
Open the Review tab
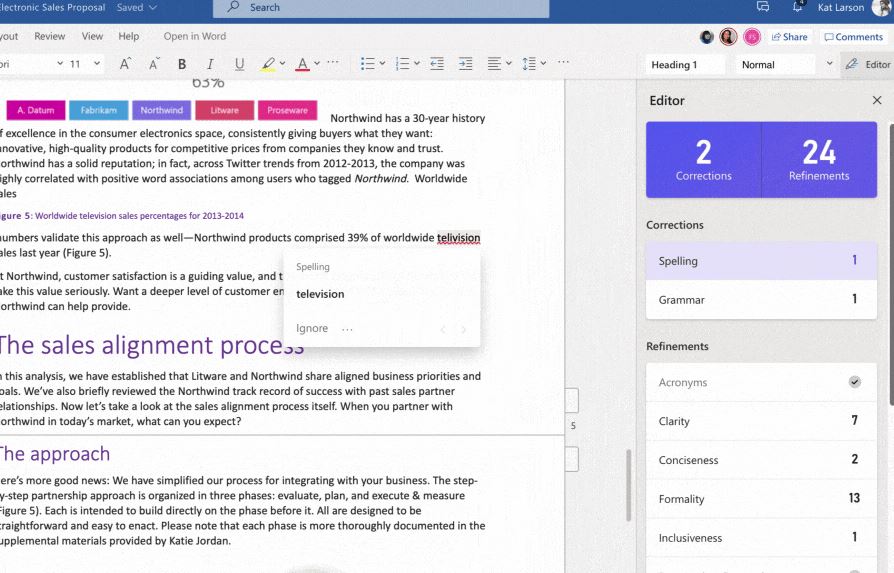pos(50,36)
